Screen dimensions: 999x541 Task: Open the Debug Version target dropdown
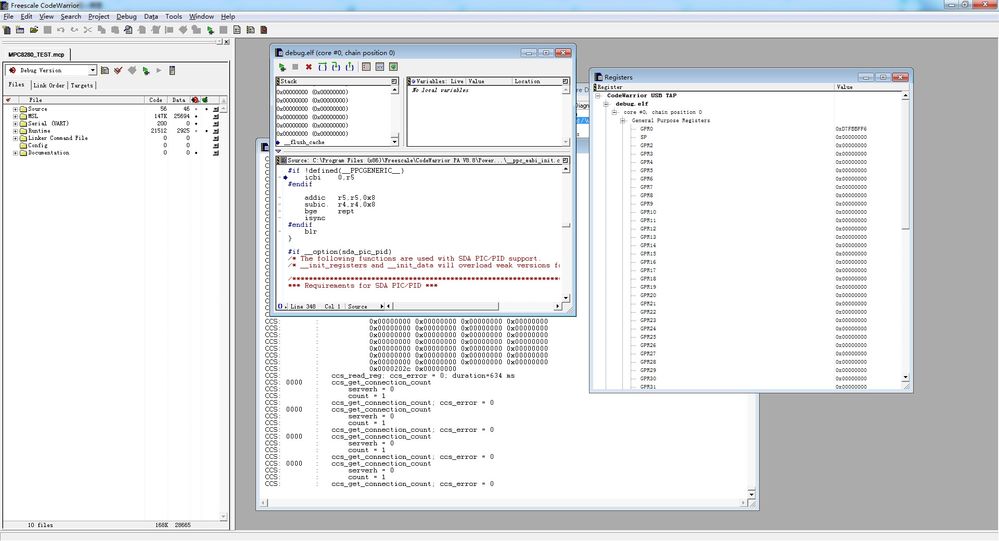pyautogui.click(x=92, y=70)
